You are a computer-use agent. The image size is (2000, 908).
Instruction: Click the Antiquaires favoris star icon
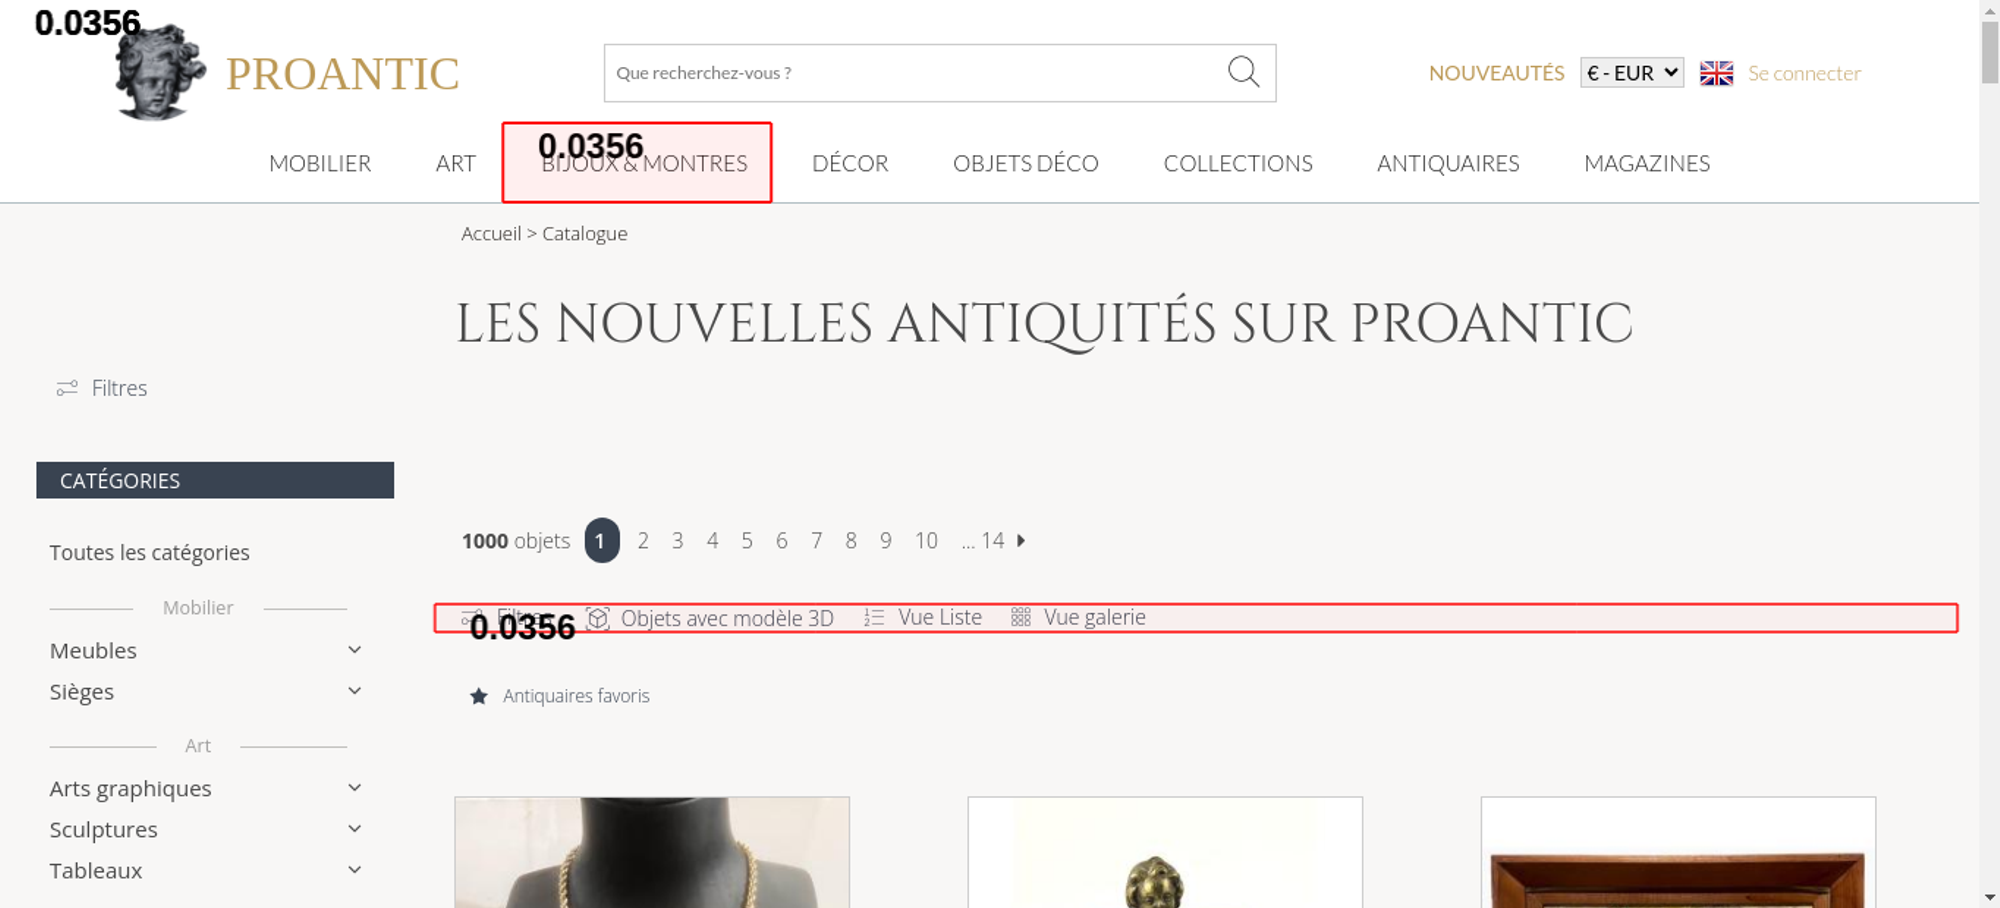point(479,696)
